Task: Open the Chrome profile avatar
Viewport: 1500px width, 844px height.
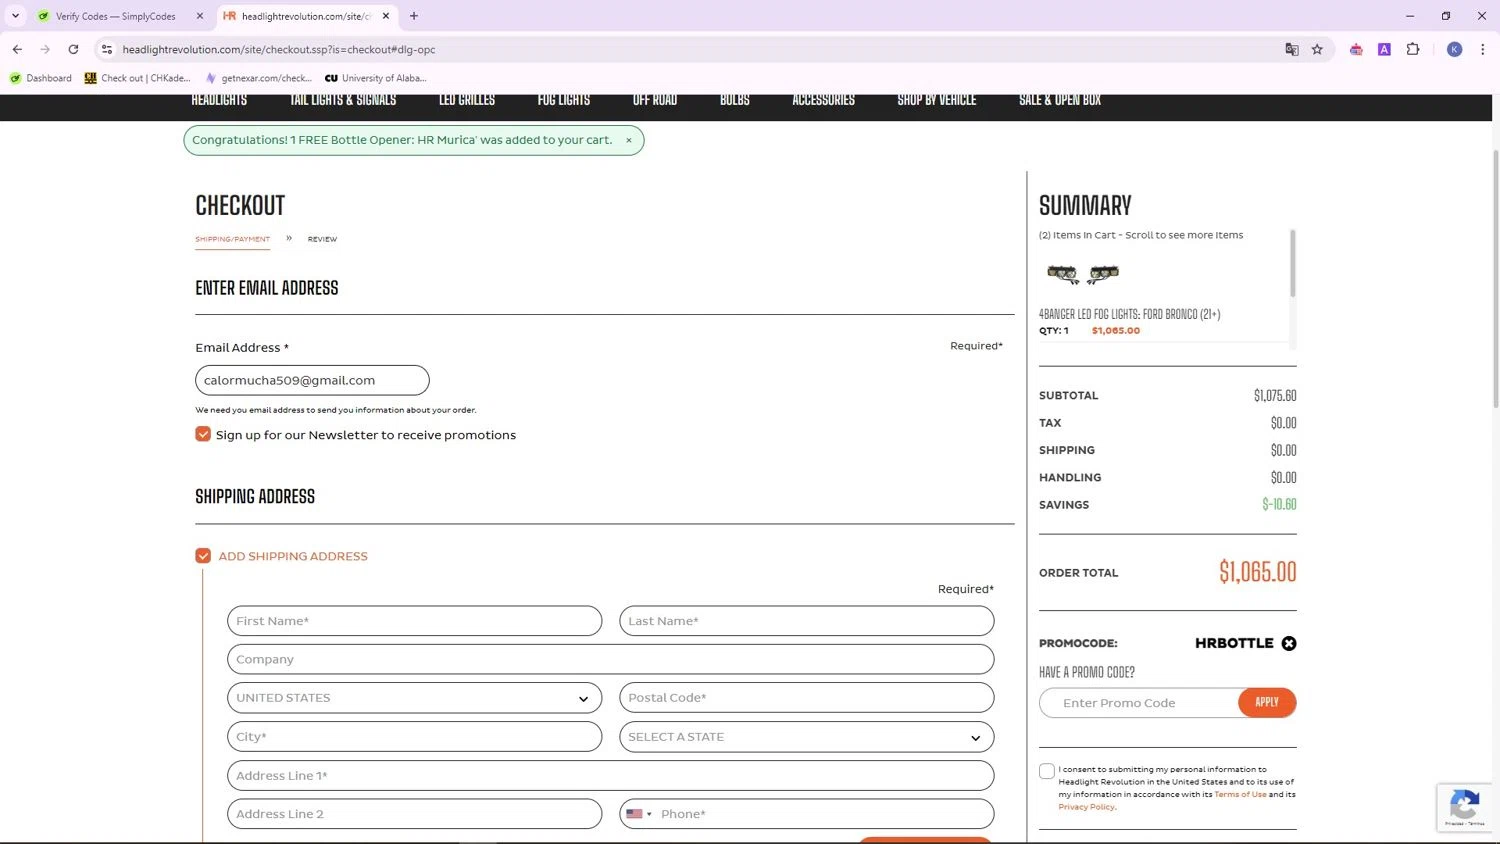Action: pos(1455,49)
